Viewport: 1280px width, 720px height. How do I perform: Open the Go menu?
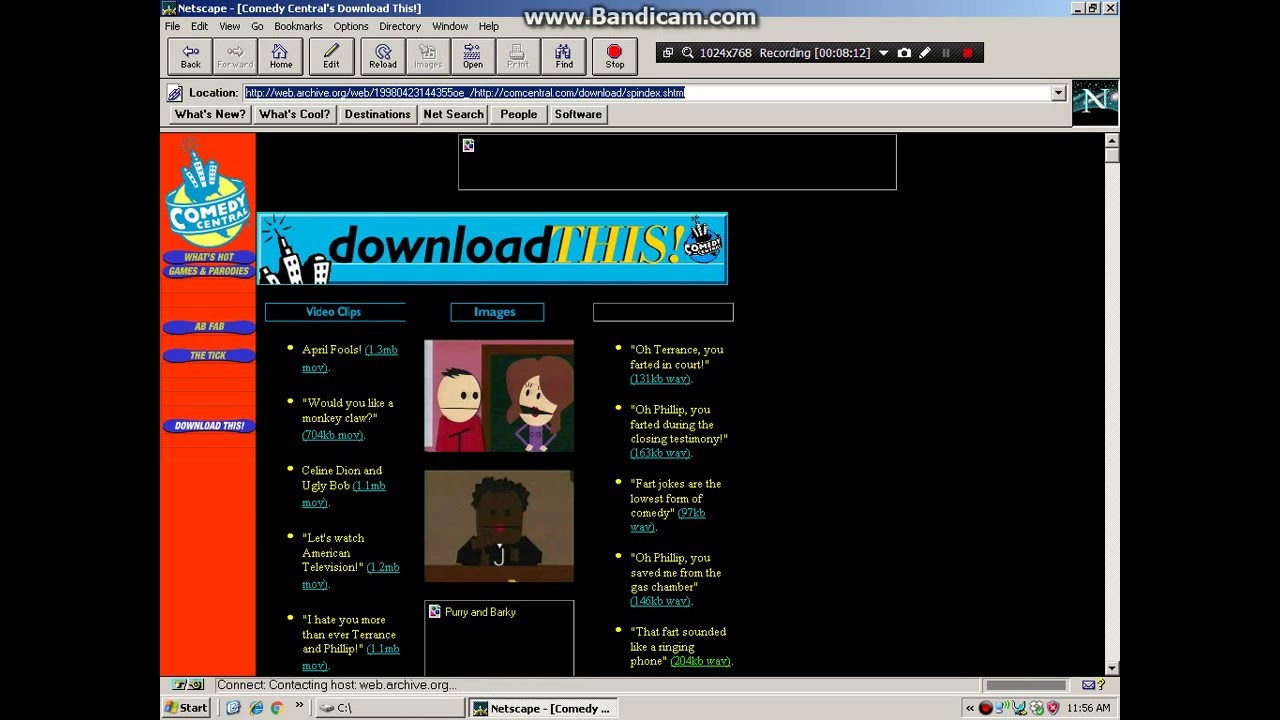pos(257,26)
